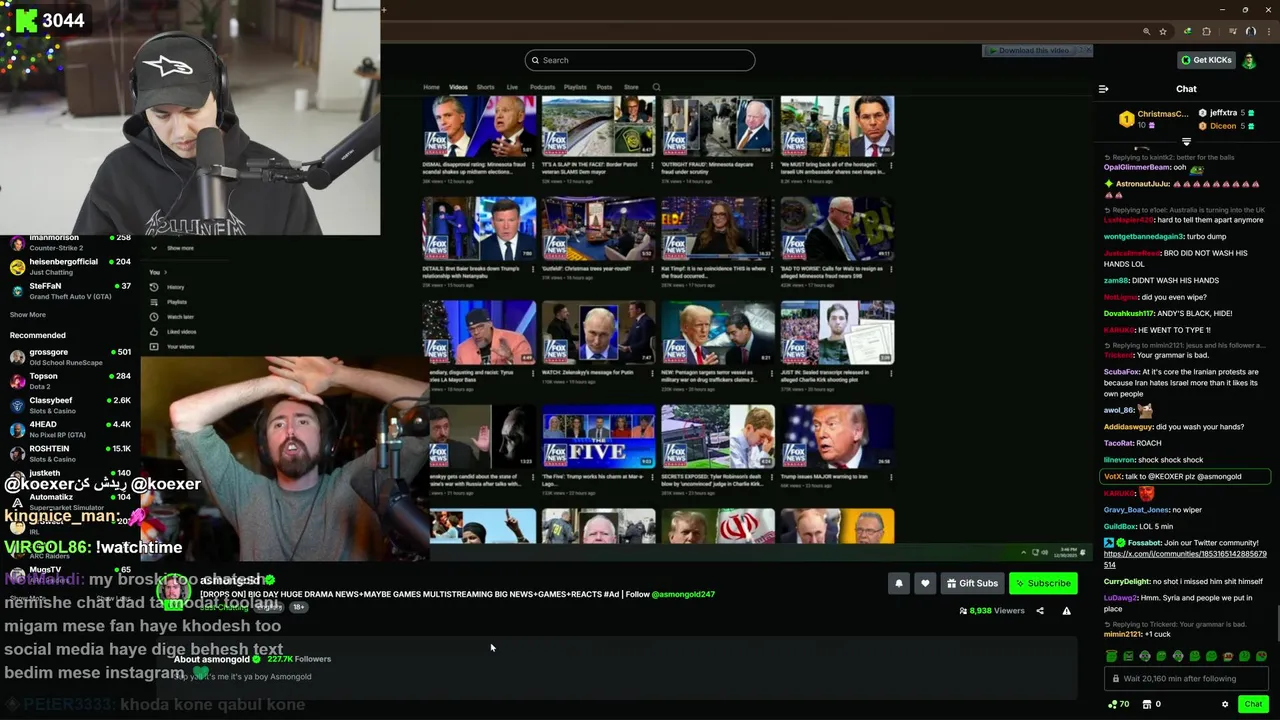The image size is (1280, 720).
Task: Click the green Chat send button
Action: coord(1253,704)
